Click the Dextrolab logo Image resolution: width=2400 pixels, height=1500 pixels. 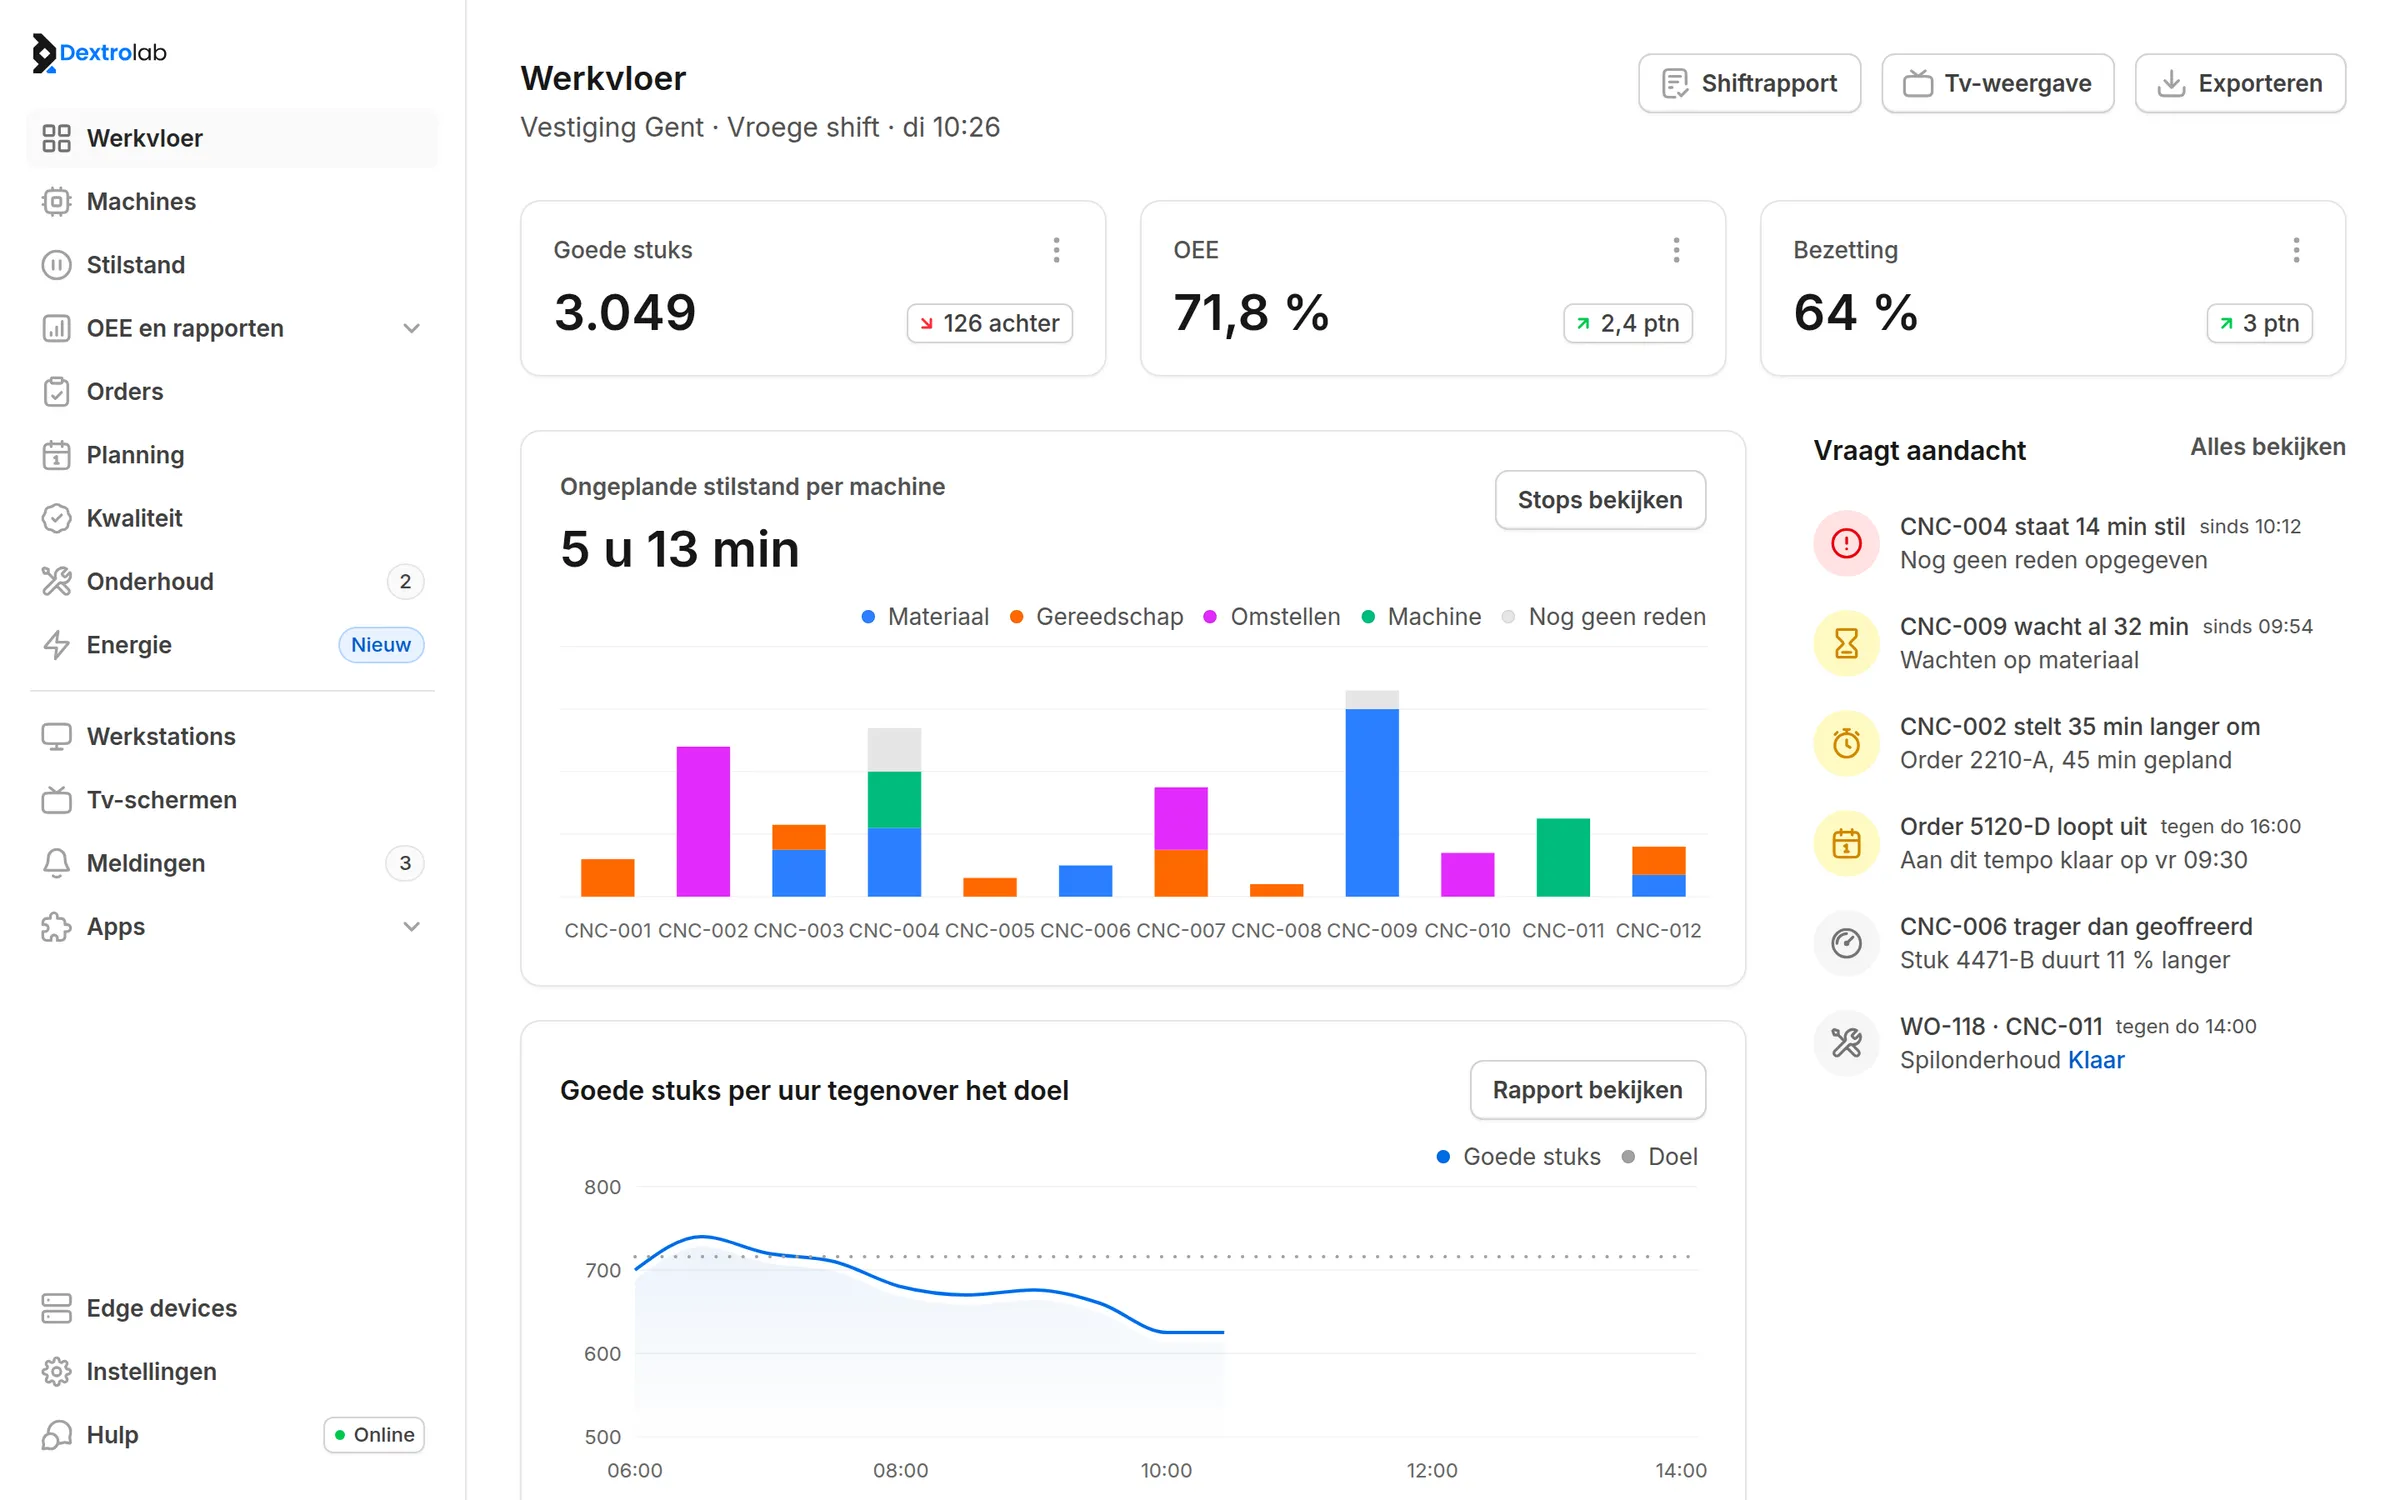[99, 52]
